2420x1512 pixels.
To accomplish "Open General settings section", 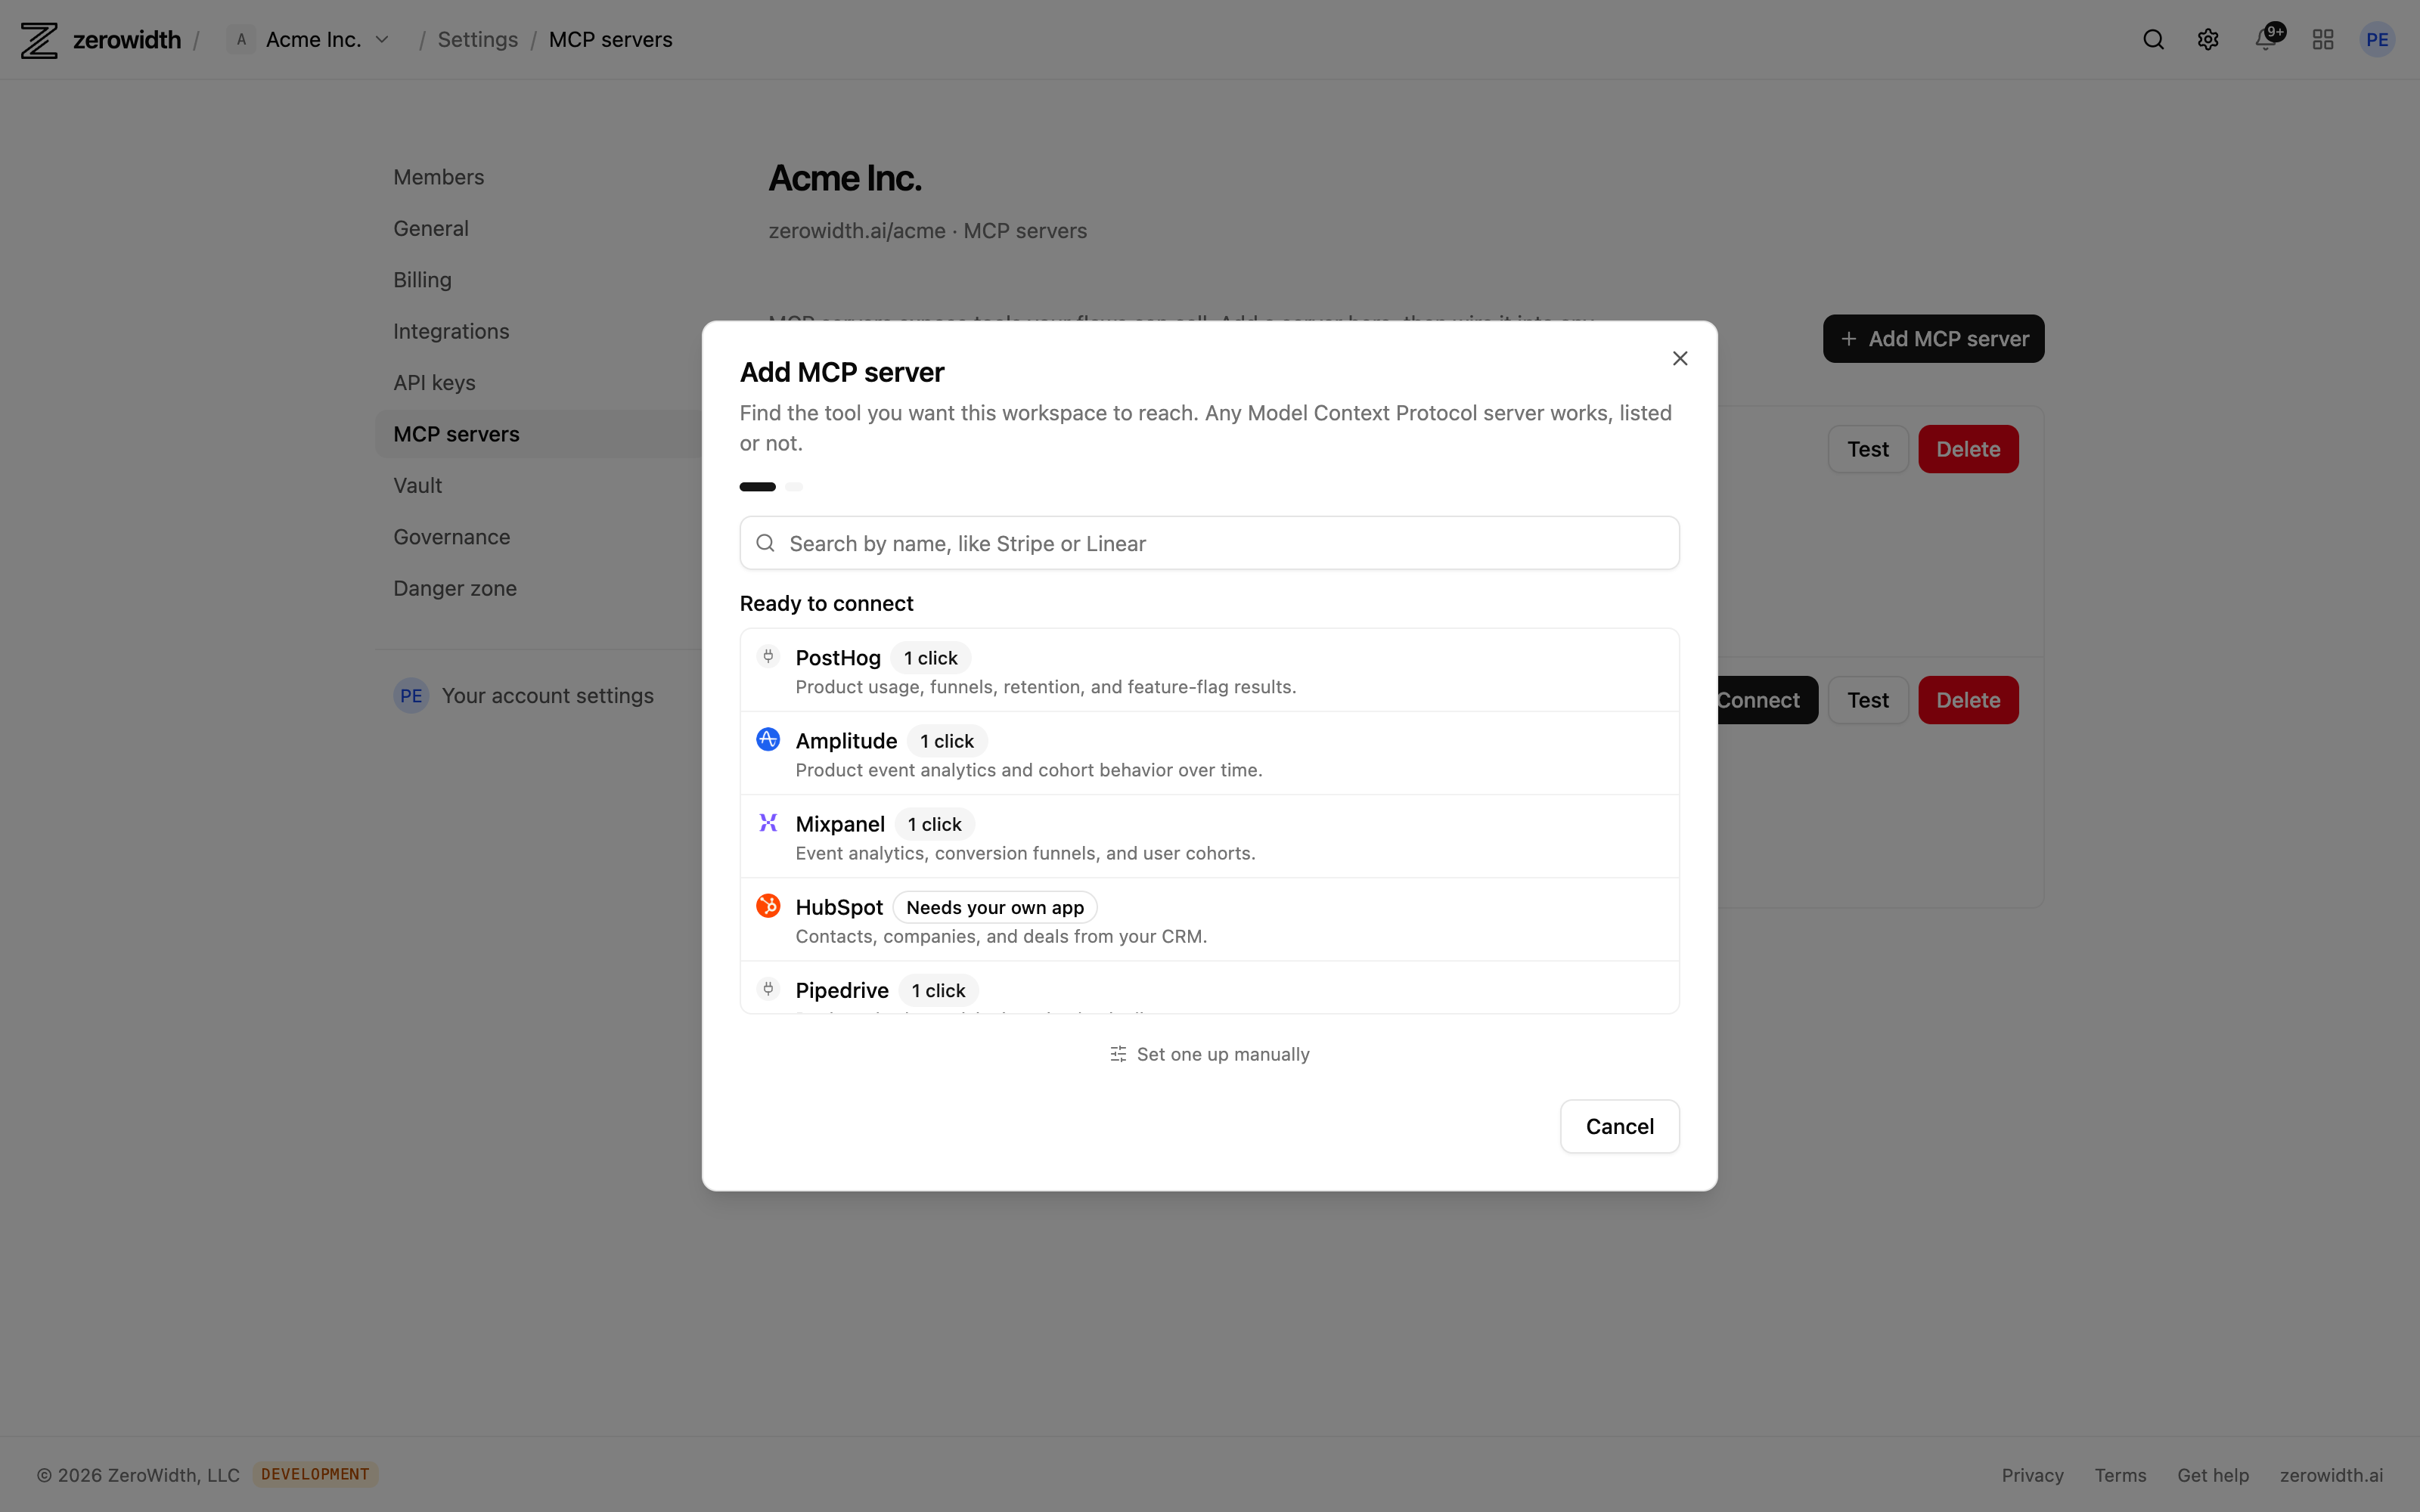I will point(431,228).
